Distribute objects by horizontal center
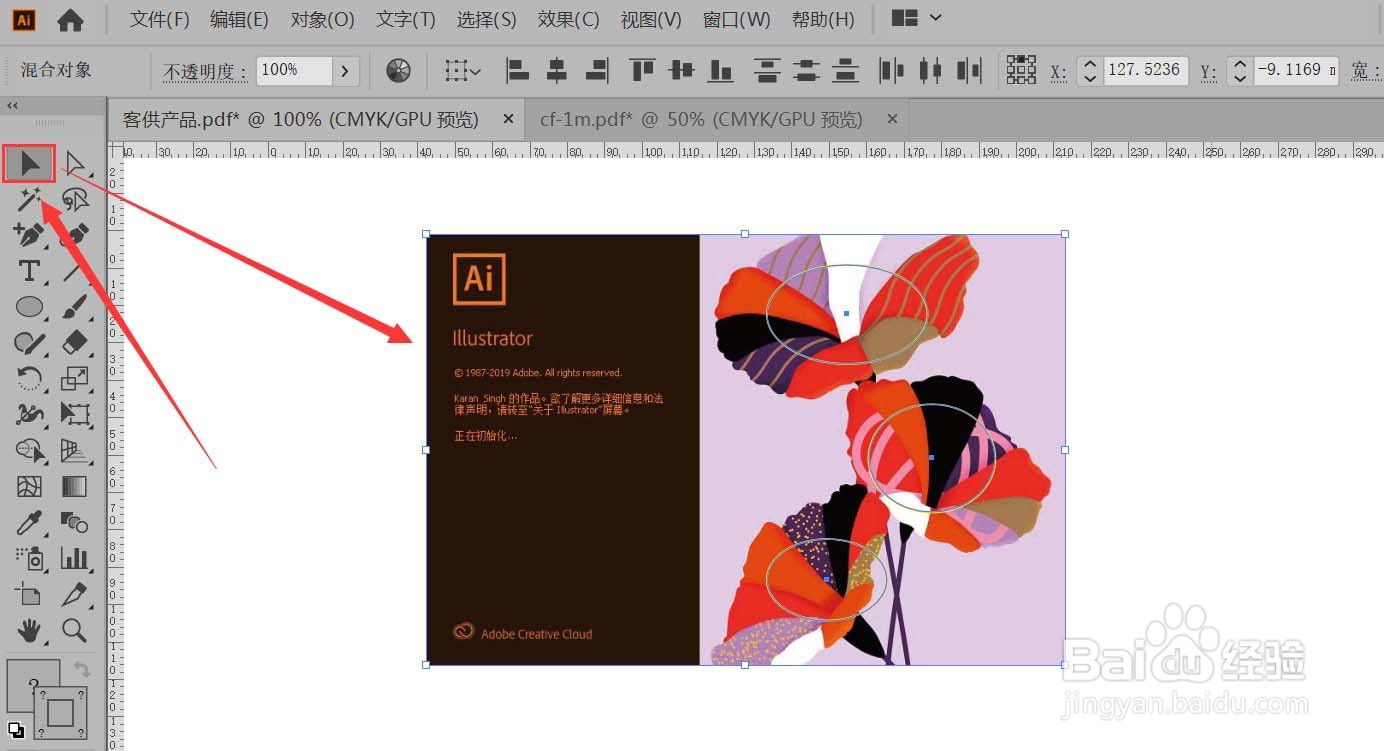1384x751 pixels. click(x=930, y=70)
